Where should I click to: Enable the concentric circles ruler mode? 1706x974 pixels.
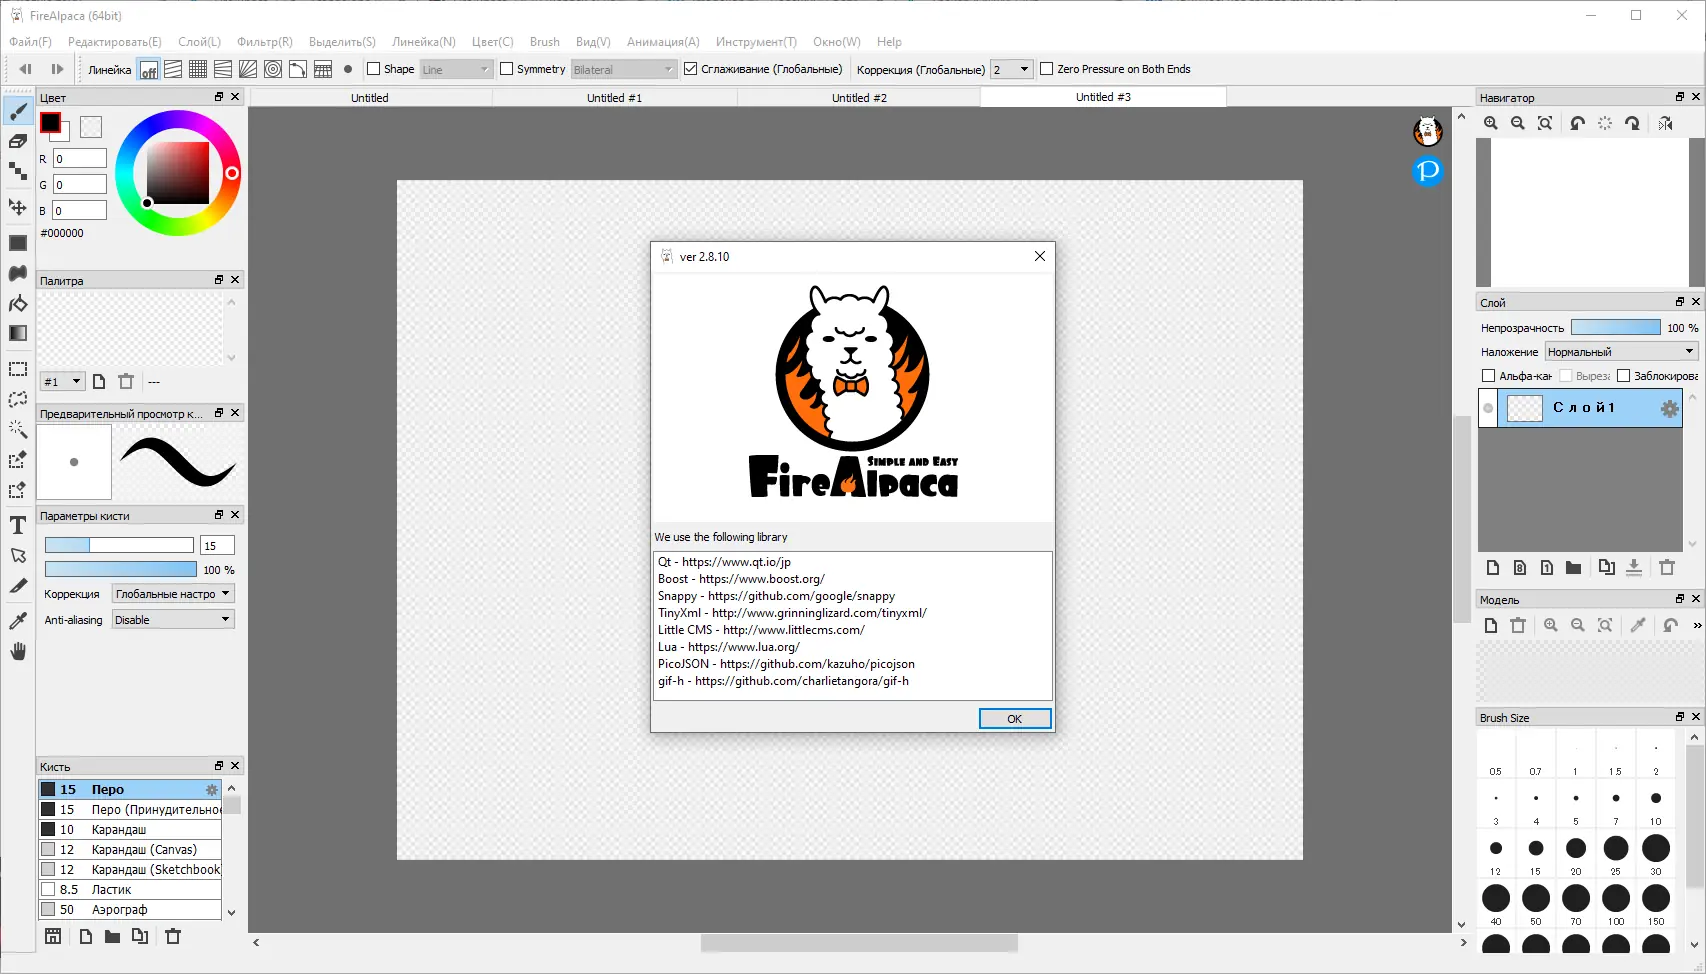pyautogui.click(x=272, y=68)
